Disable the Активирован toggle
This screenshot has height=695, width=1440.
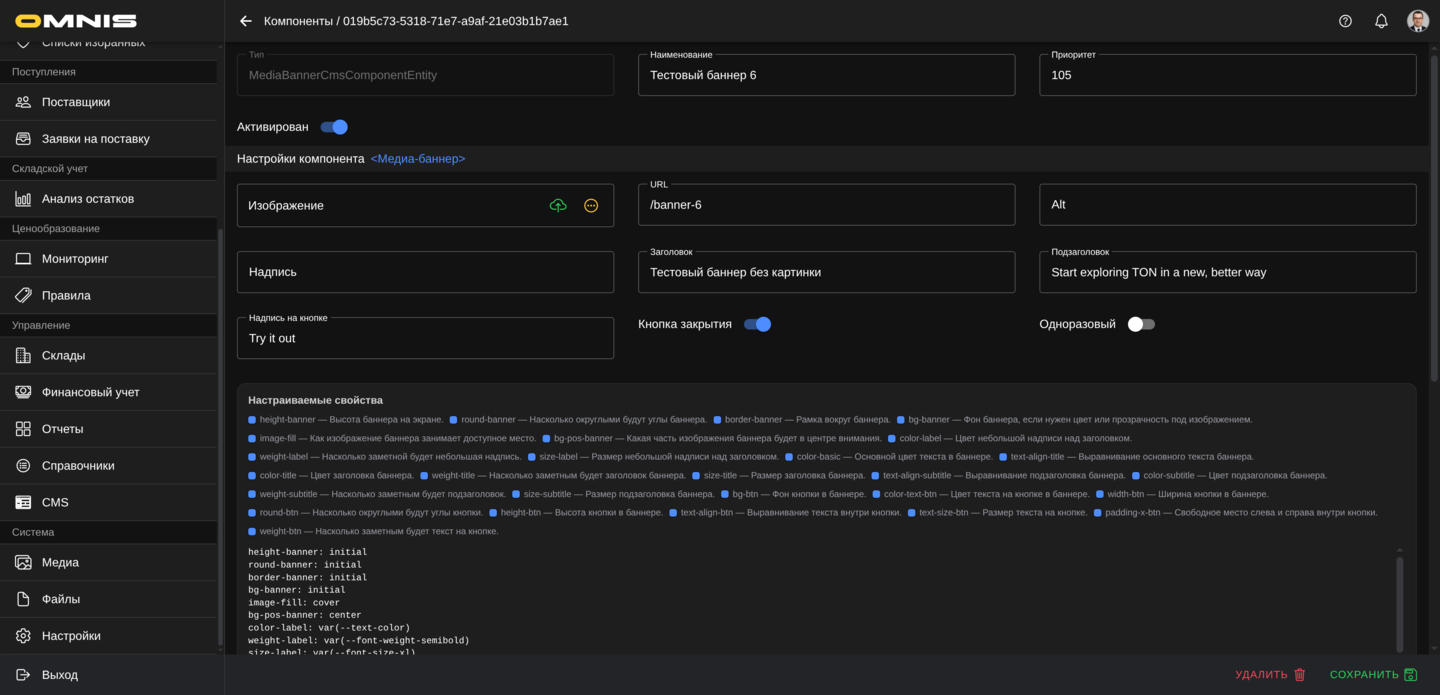[x=334, y=127]
